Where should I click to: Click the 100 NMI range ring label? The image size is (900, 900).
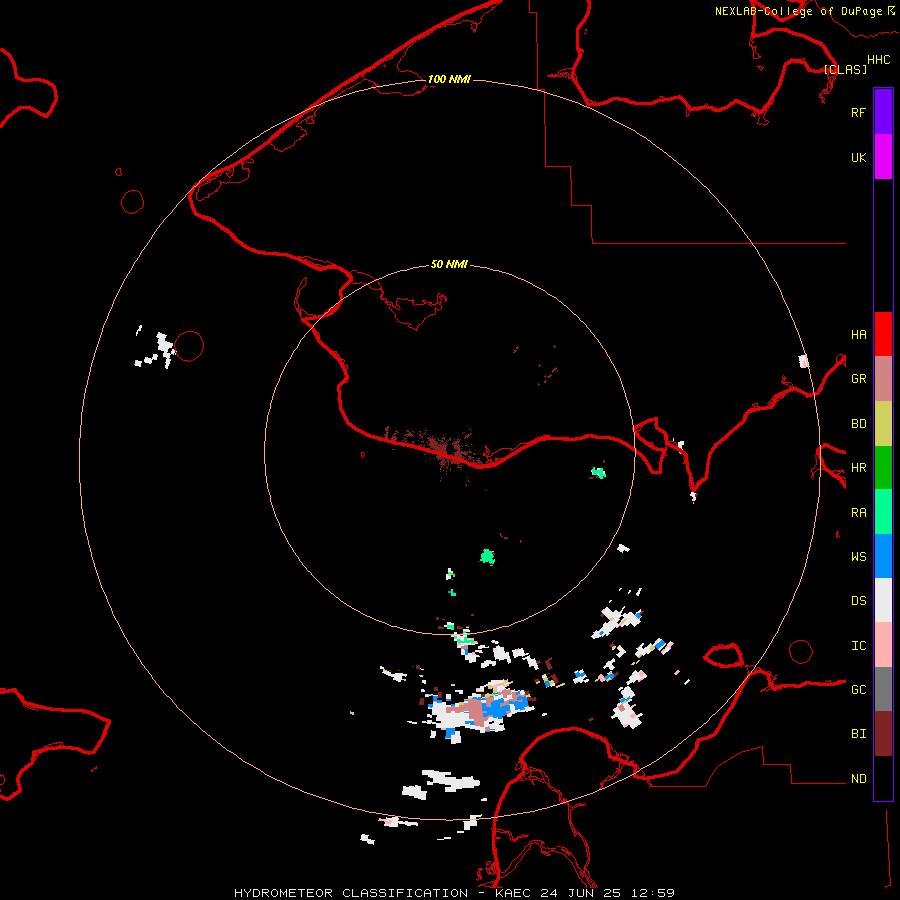pyautogui.click(x=449, y=79)
